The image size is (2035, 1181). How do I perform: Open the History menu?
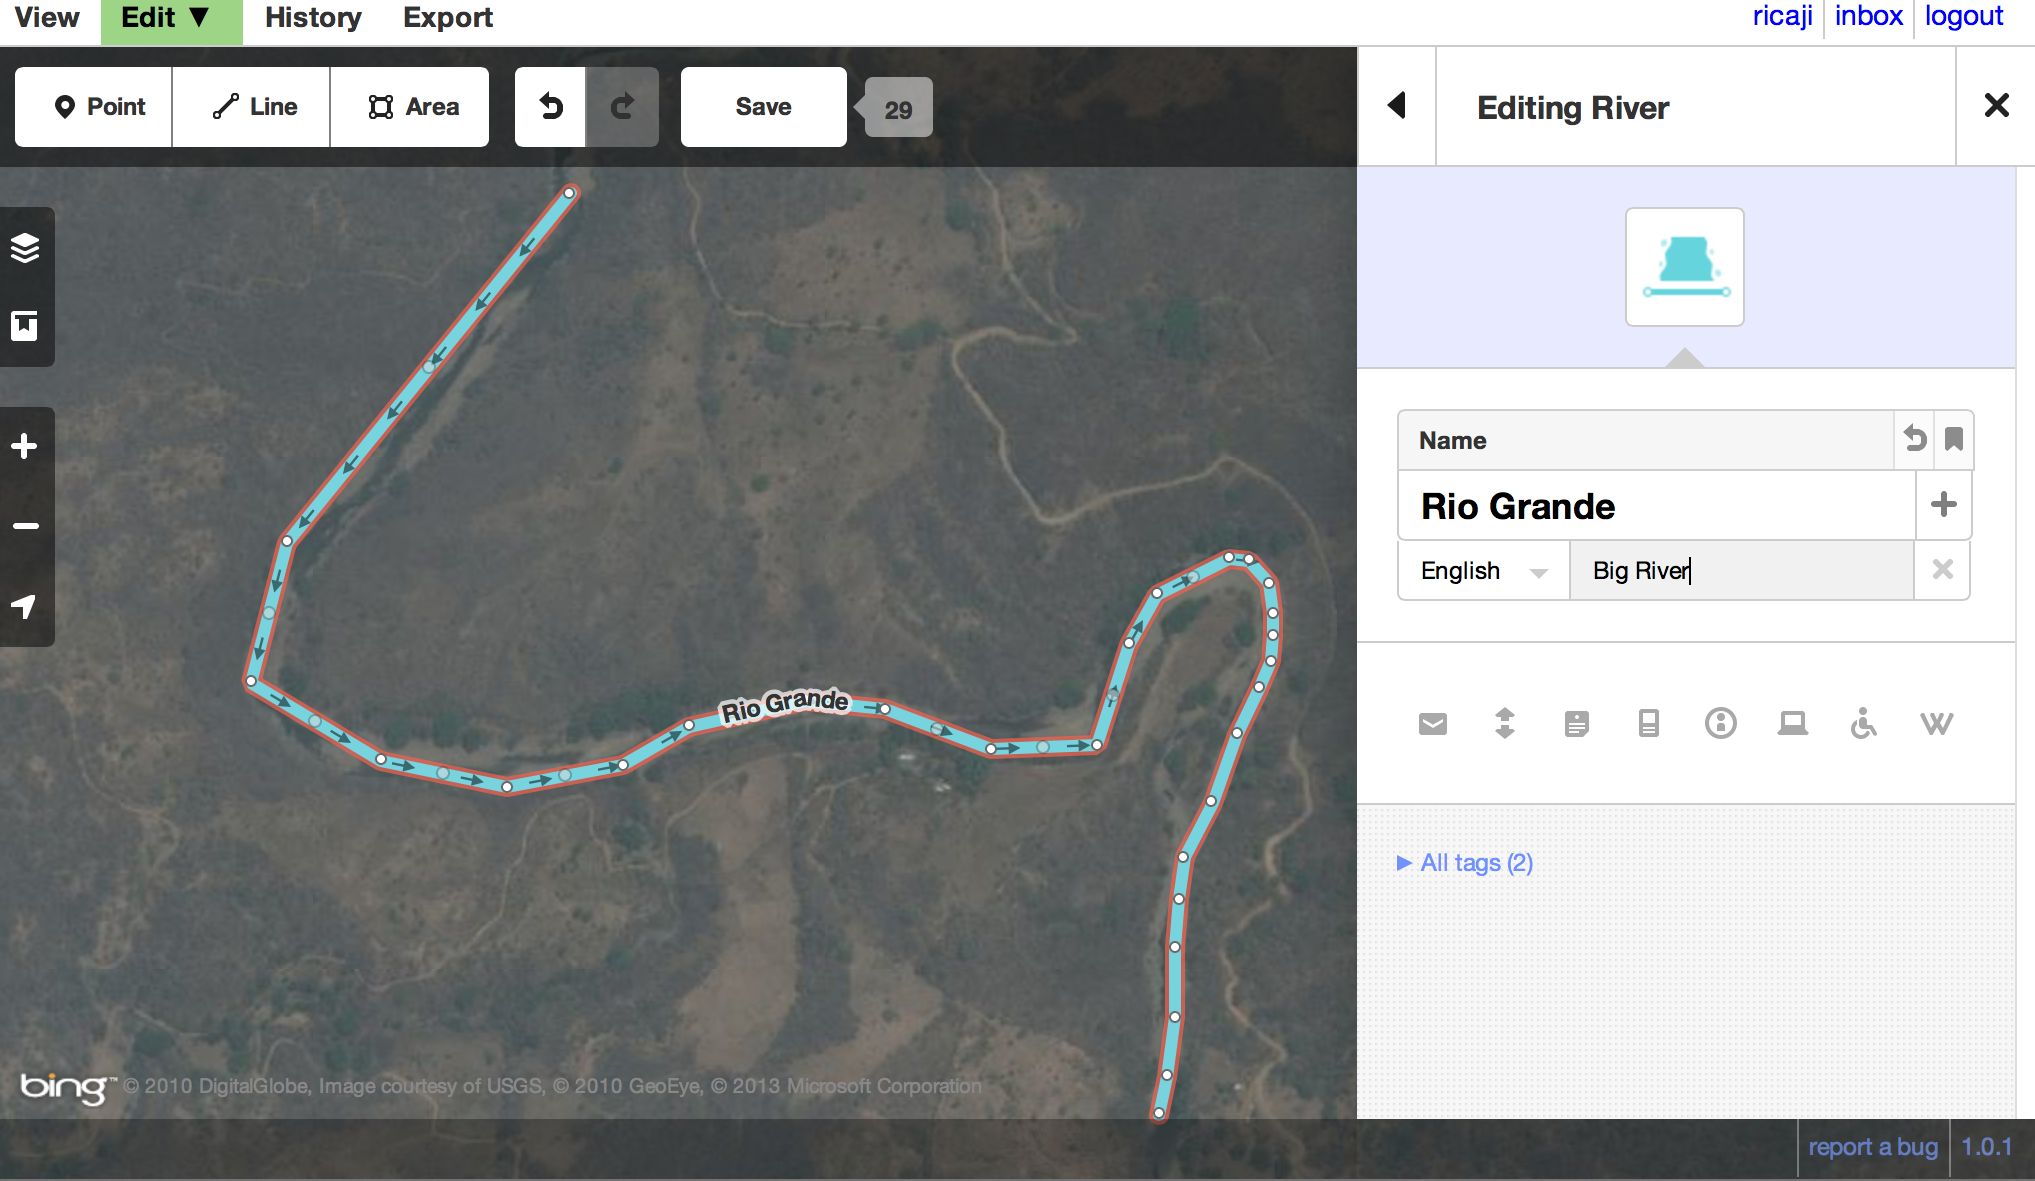click(312, 17)
